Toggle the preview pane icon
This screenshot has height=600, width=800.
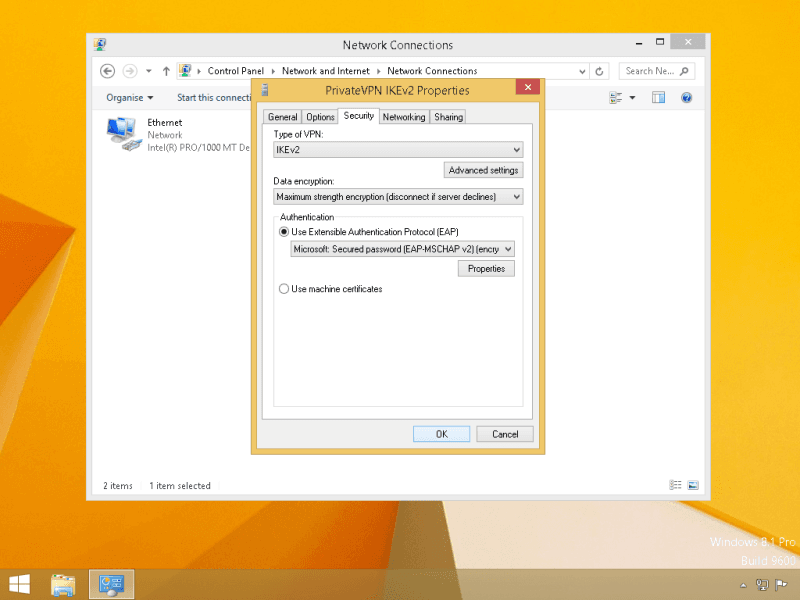pos(659,98)
